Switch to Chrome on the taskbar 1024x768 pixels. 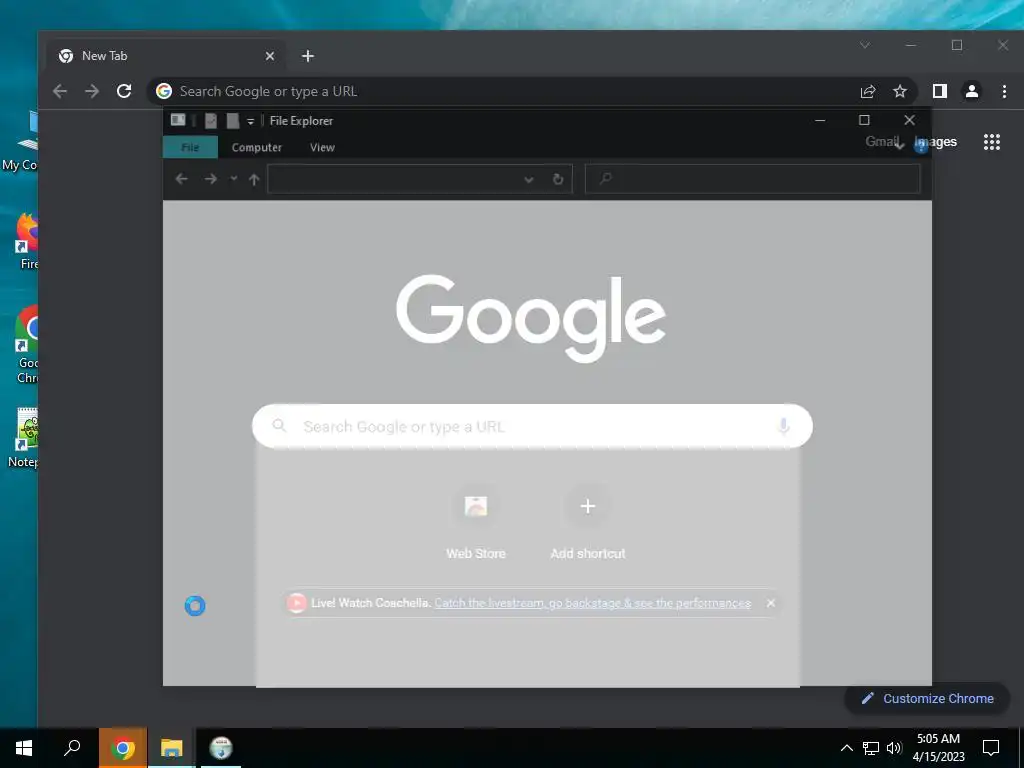tap(123, 748)
